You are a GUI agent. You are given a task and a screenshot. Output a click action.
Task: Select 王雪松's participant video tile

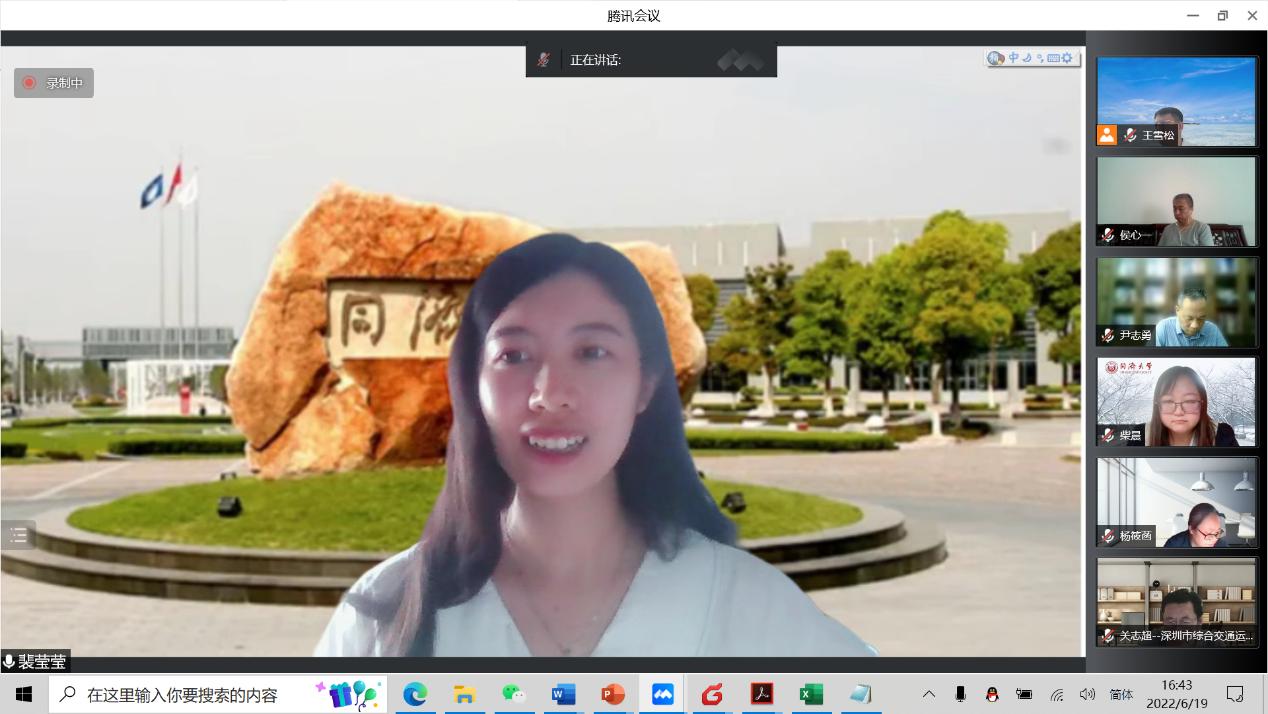pos(1176,101)
